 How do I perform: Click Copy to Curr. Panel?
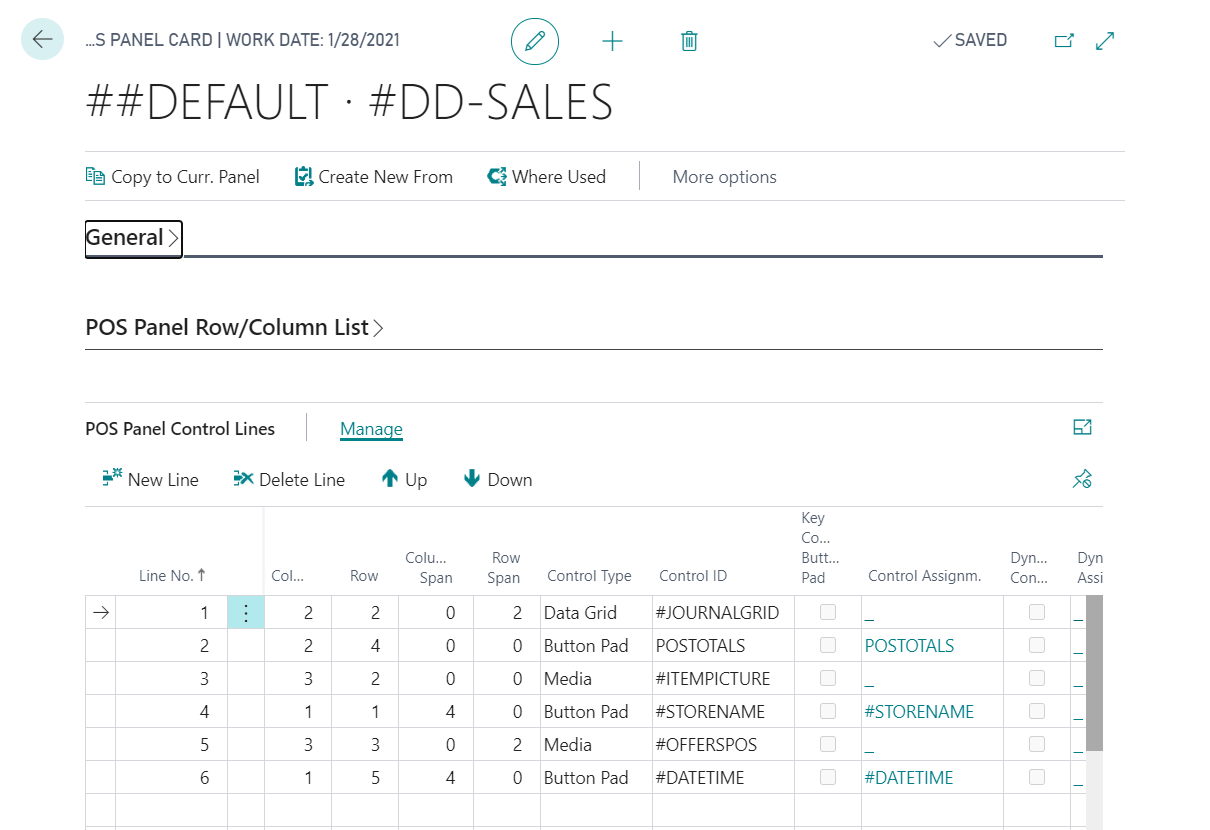173,177
